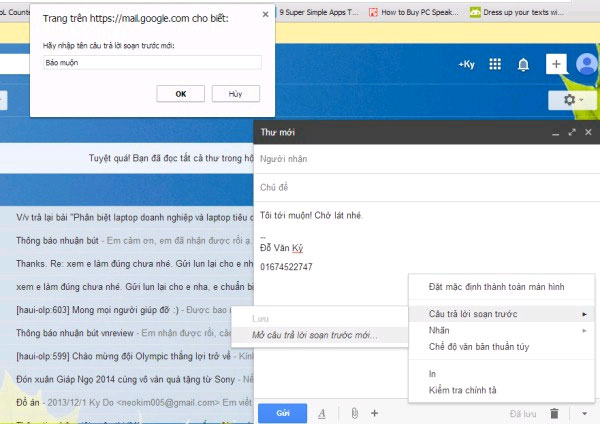Open email 'Đồ án - 2013/12/1 Ky Do'
Viewport: 600px width, 424px height.
pyautogui.click(x=127, y=403)
